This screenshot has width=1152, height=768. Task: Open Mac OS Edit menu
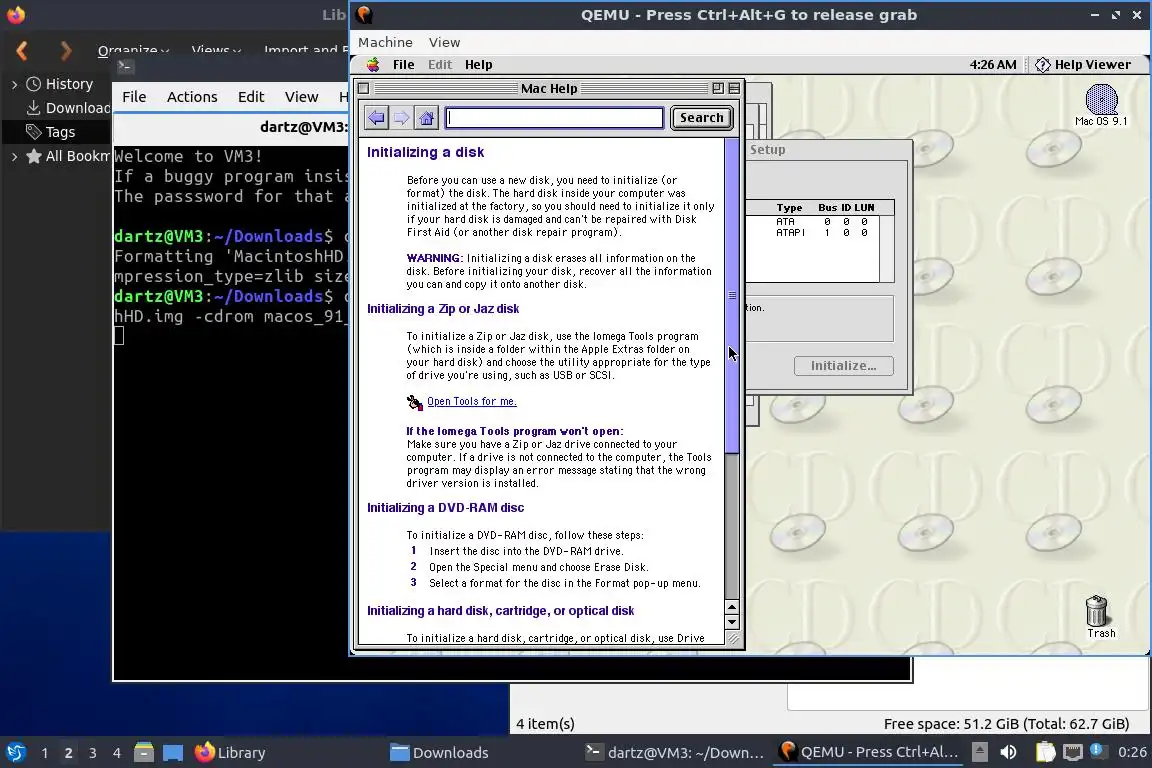439,65
